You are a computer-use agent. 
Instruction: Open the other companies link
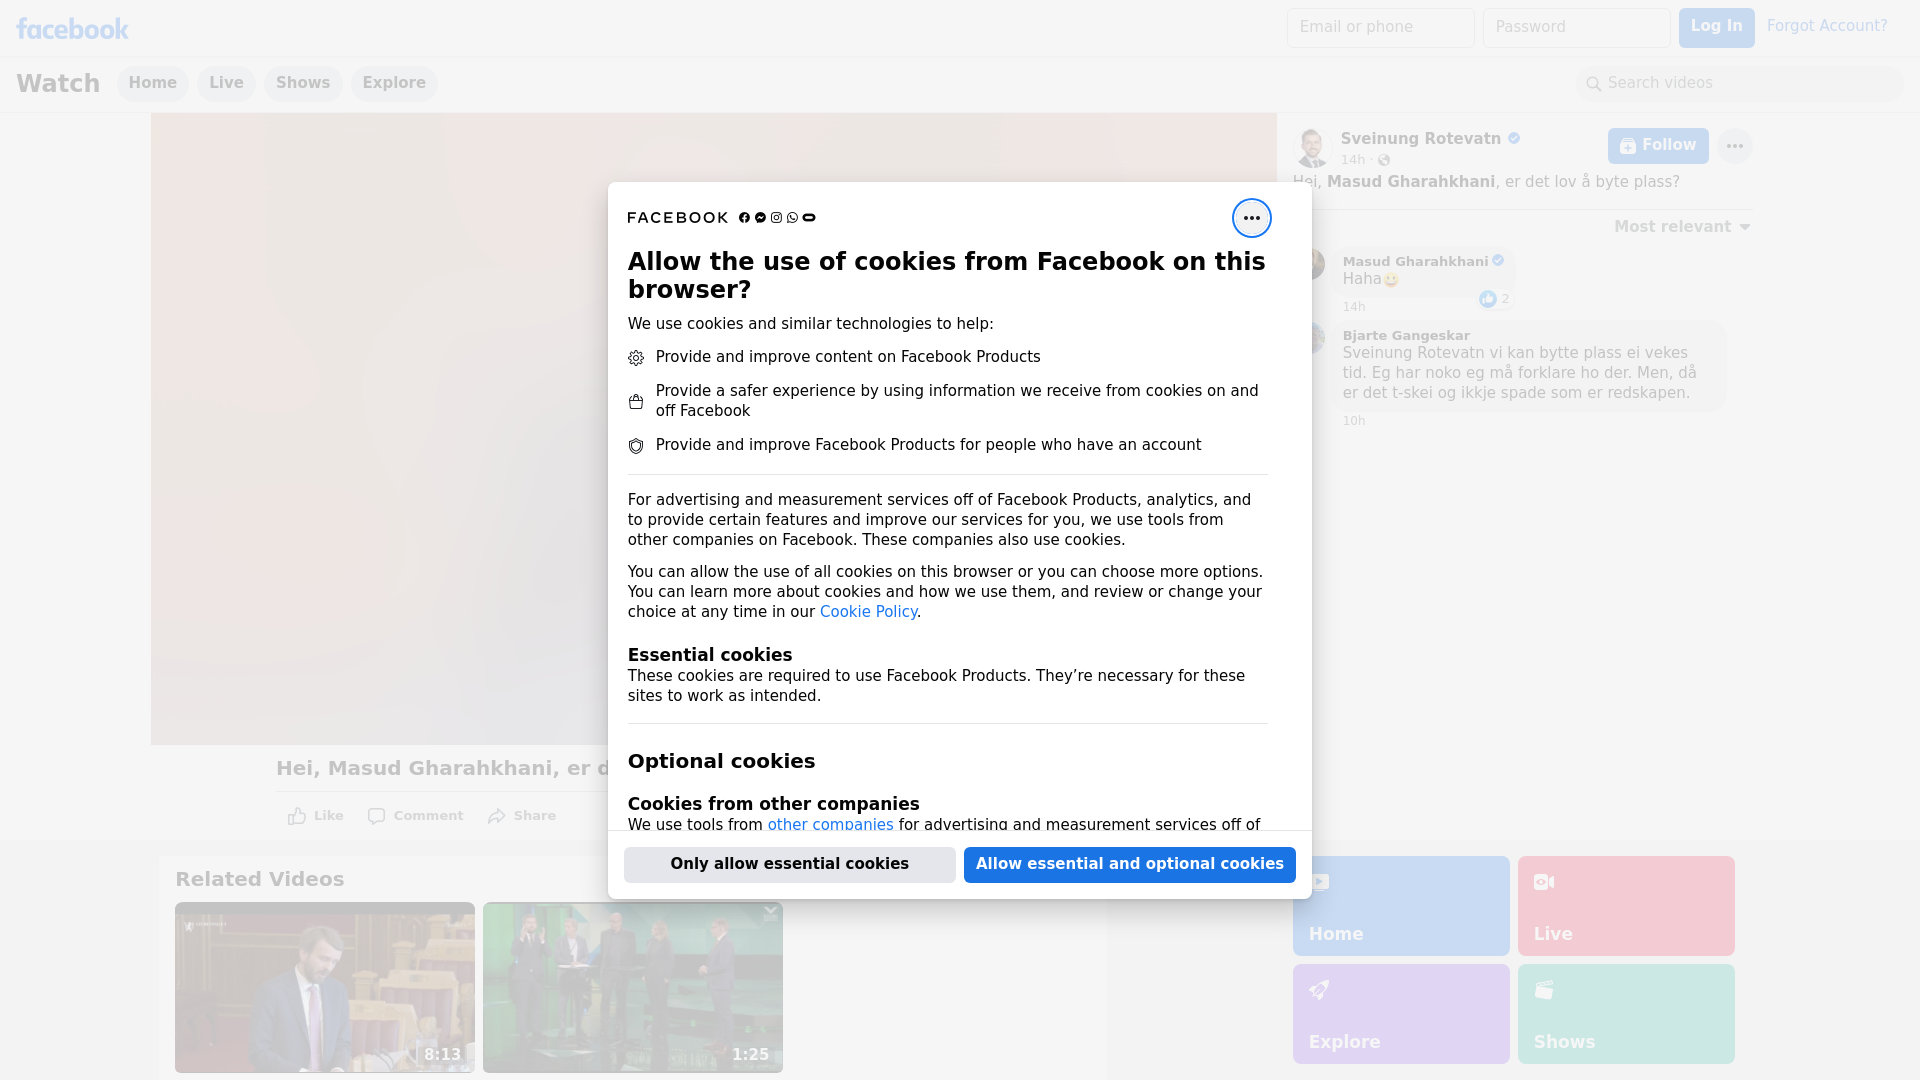click(830, 825)
